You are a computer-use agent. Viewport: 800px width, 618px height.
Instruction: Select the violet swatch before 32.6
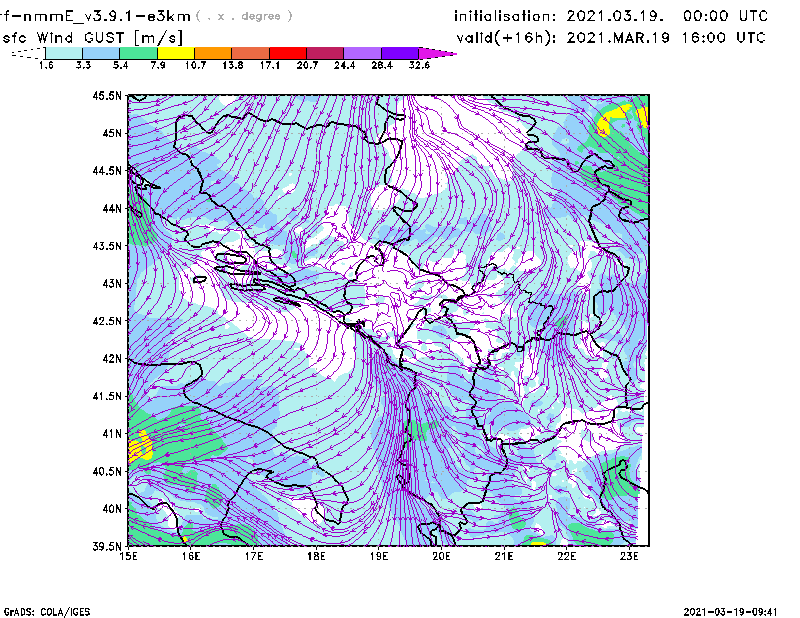(x=400, y=53)
